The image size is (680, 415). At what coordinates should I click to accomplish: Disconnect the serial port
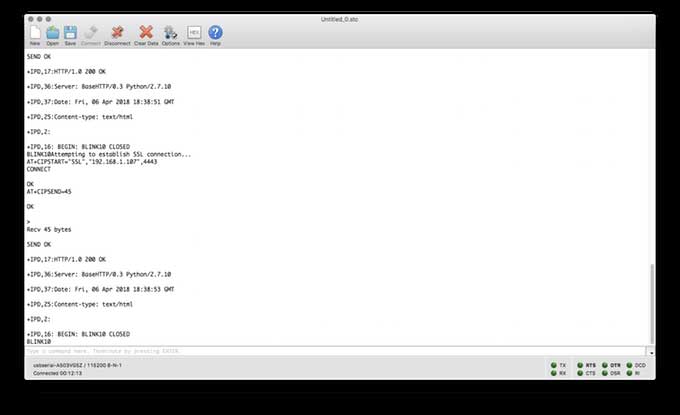(117, 34)
